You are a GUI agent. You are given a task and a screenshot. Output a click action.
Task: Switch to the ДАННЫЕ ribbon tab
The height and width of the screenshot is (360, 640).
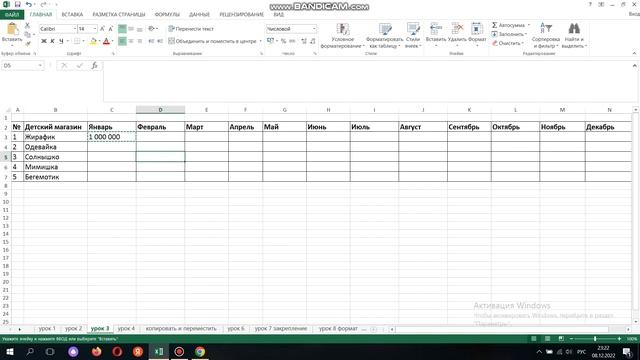tap(199, 15)
